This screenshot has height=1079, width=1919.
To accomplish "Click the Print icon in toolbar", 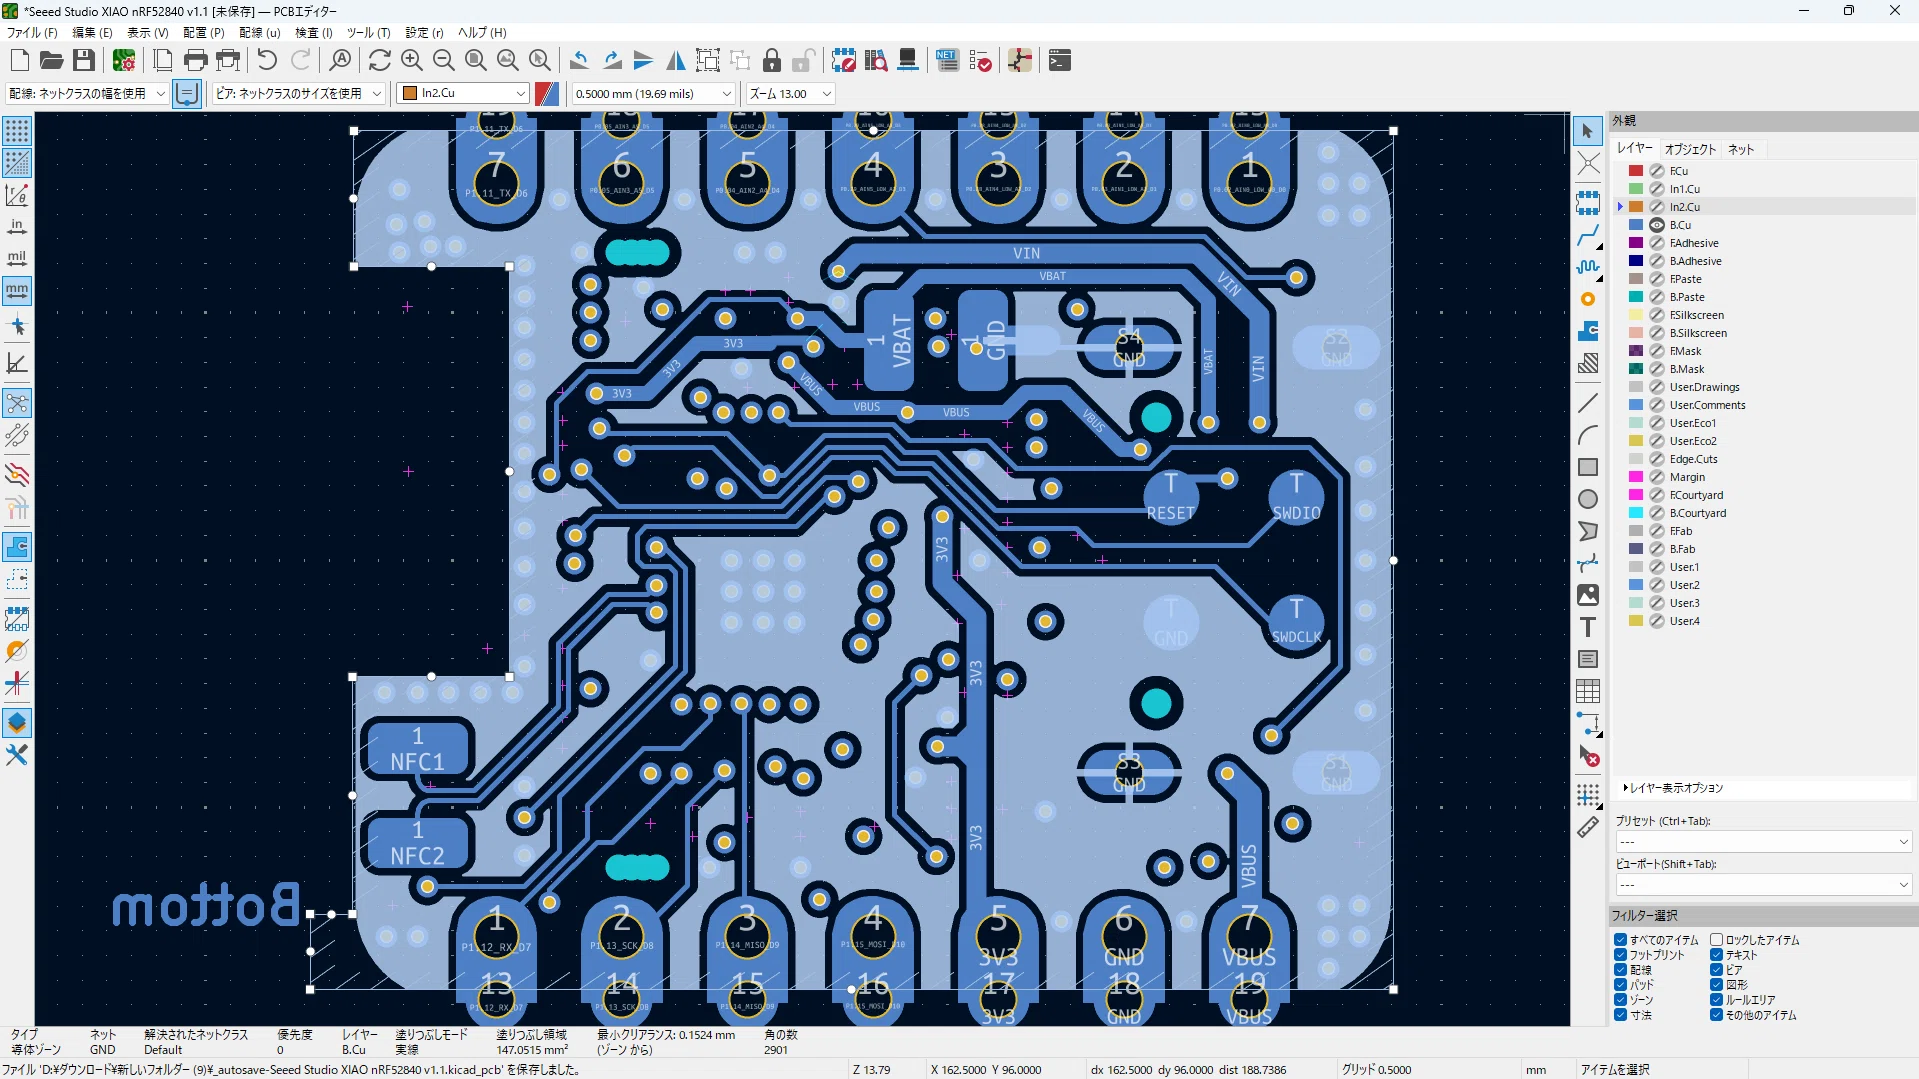I will point(196,61).
